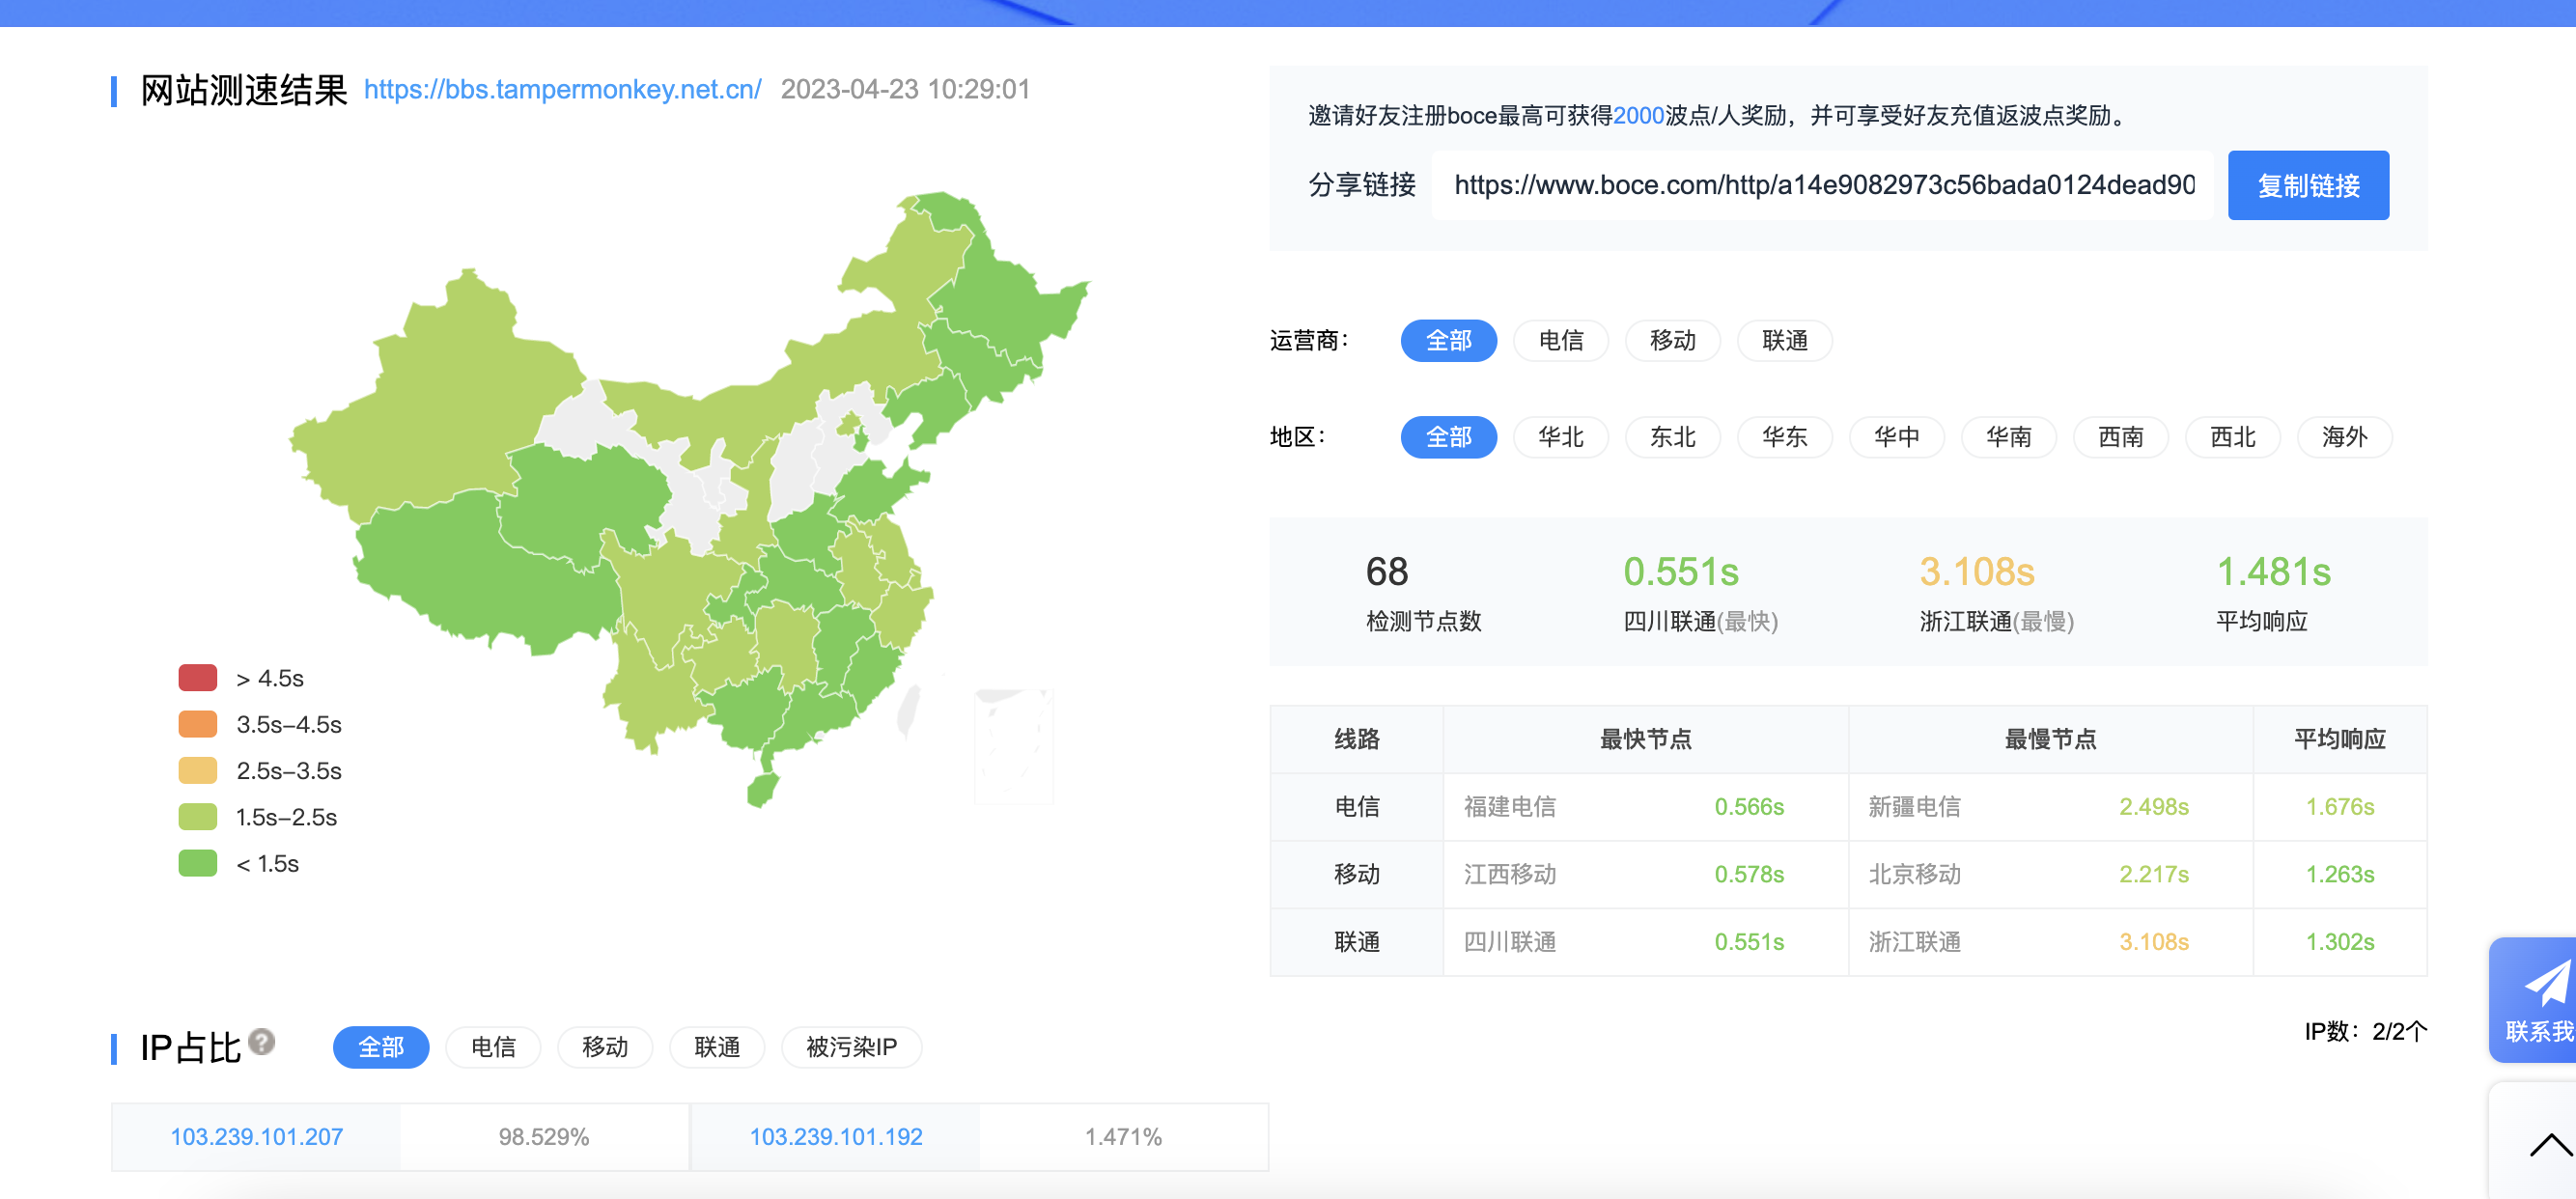Click the 98.529% share cell

point(544,1137)
